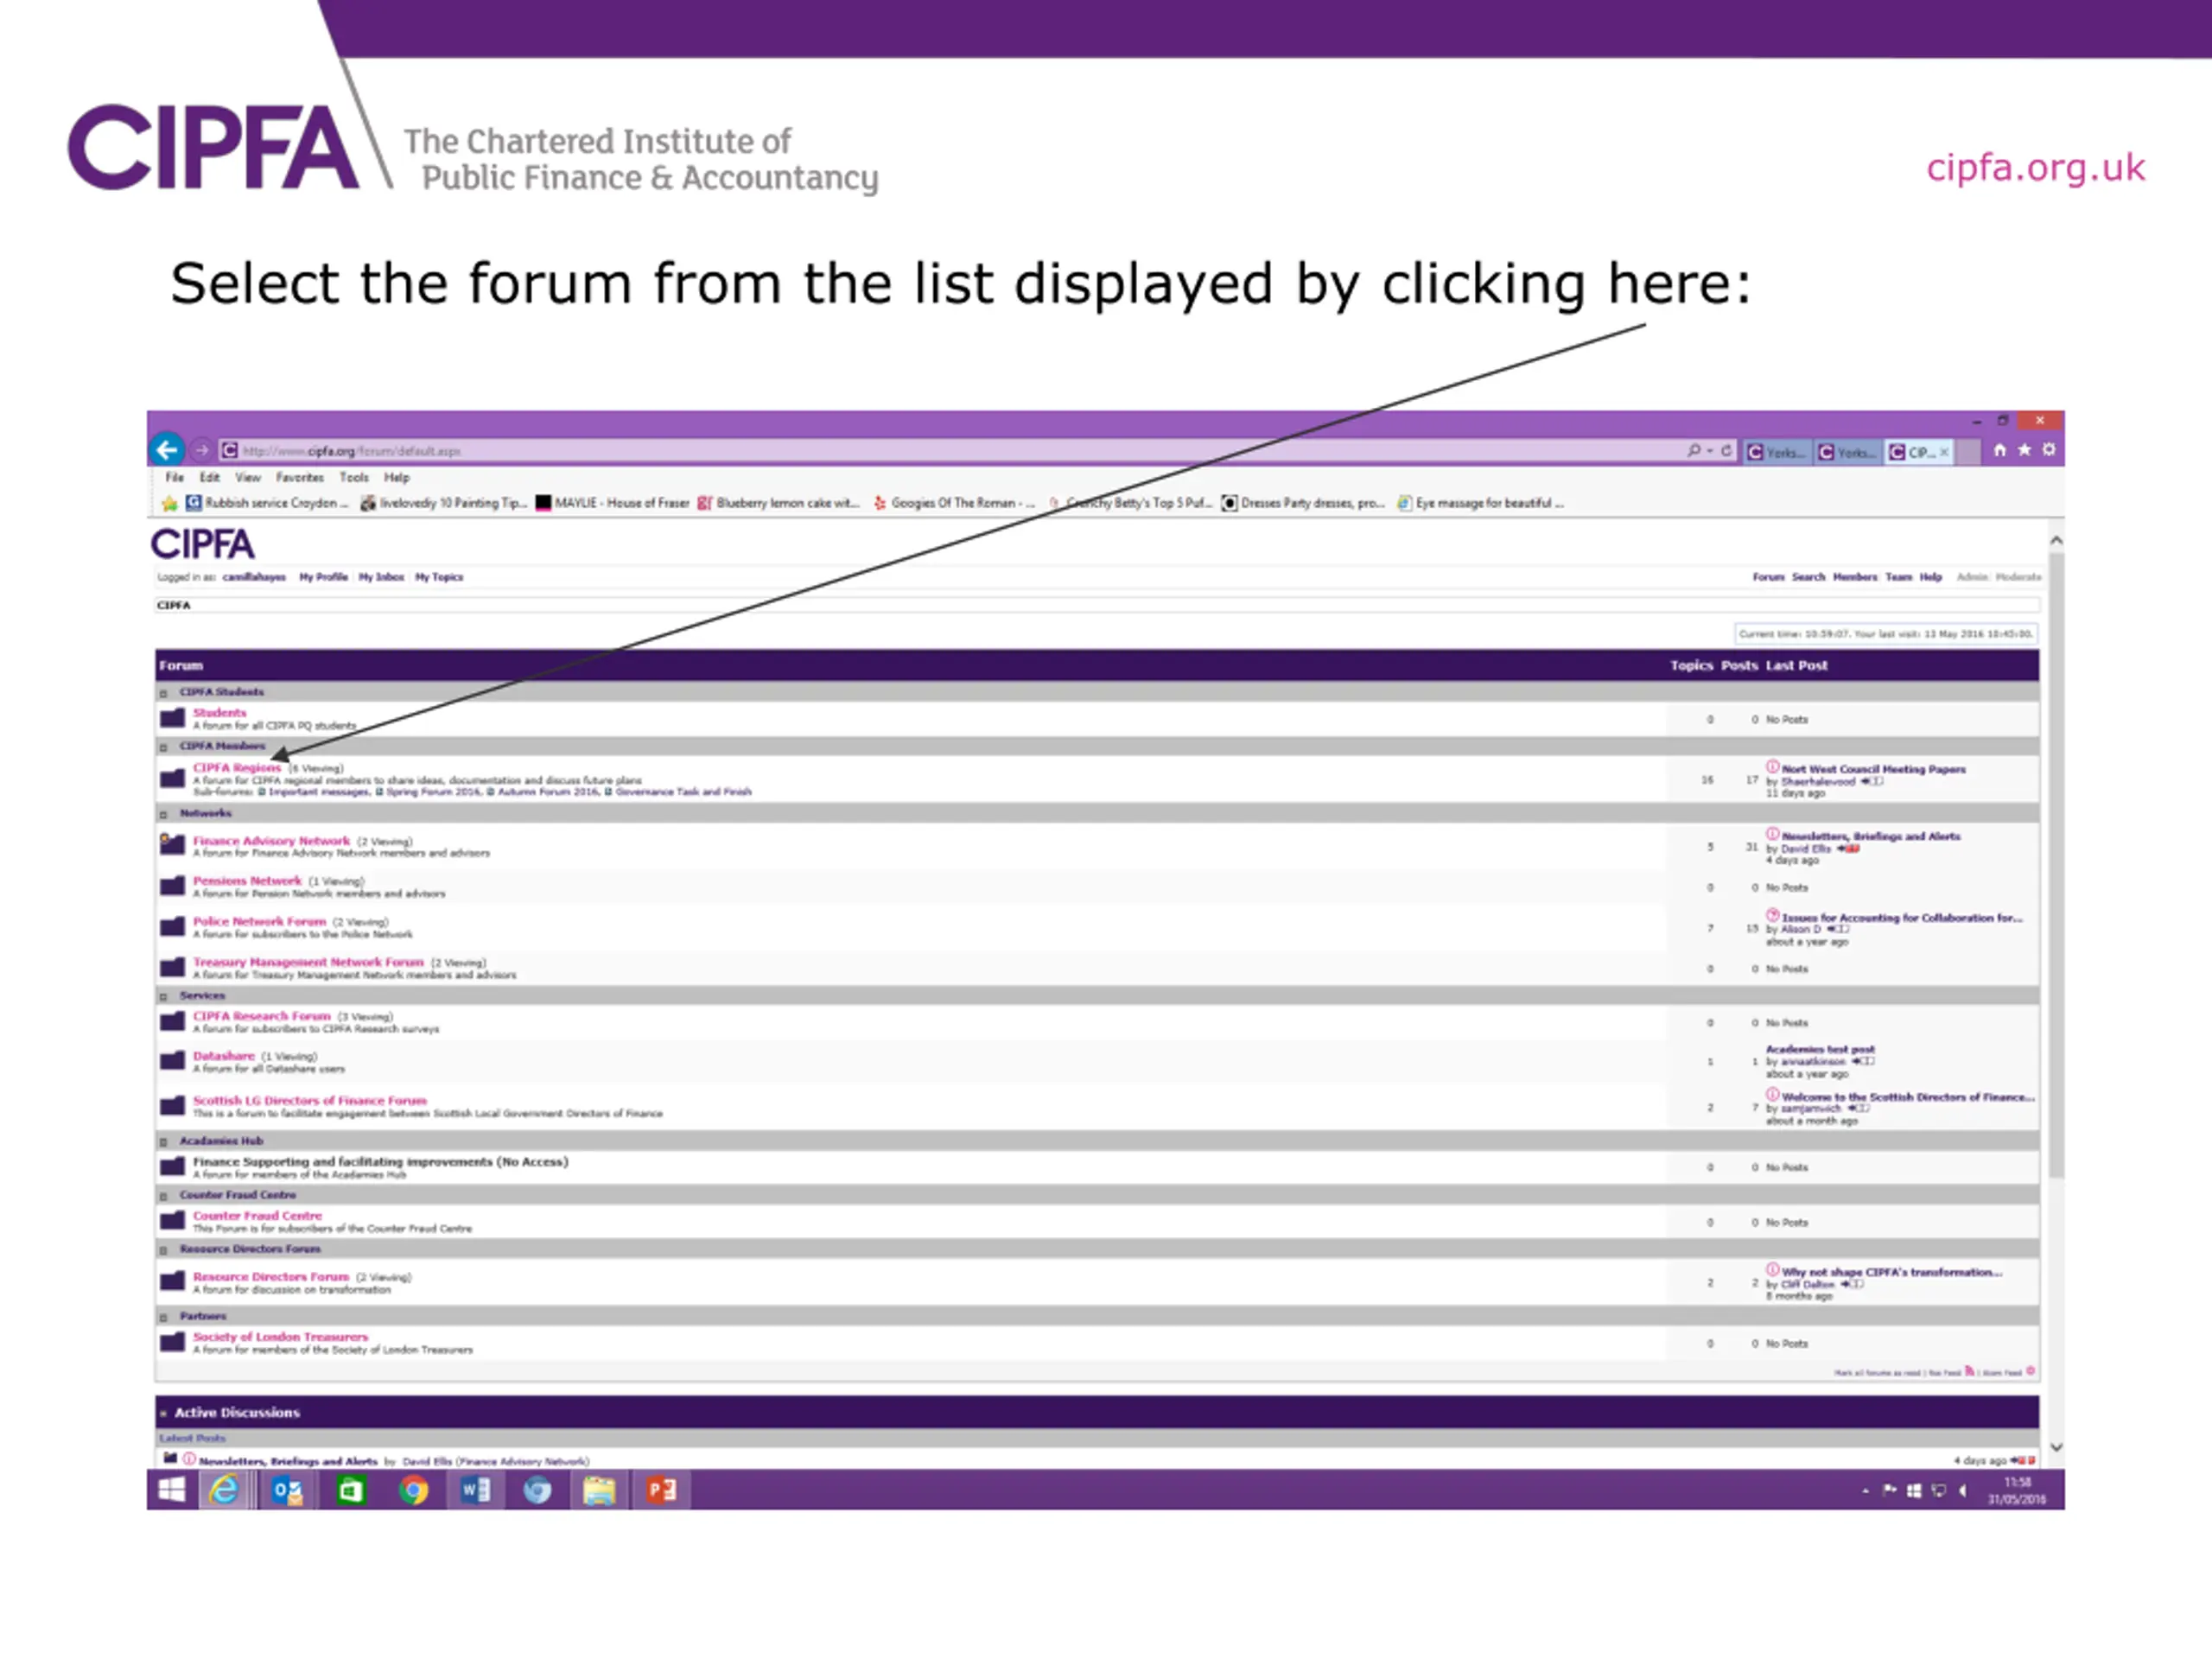Image resolution: width=2212 pixels, height=1659 pixels.
Task: Collapse the Resource Directors Forum category header
Action: point(164,1250)
